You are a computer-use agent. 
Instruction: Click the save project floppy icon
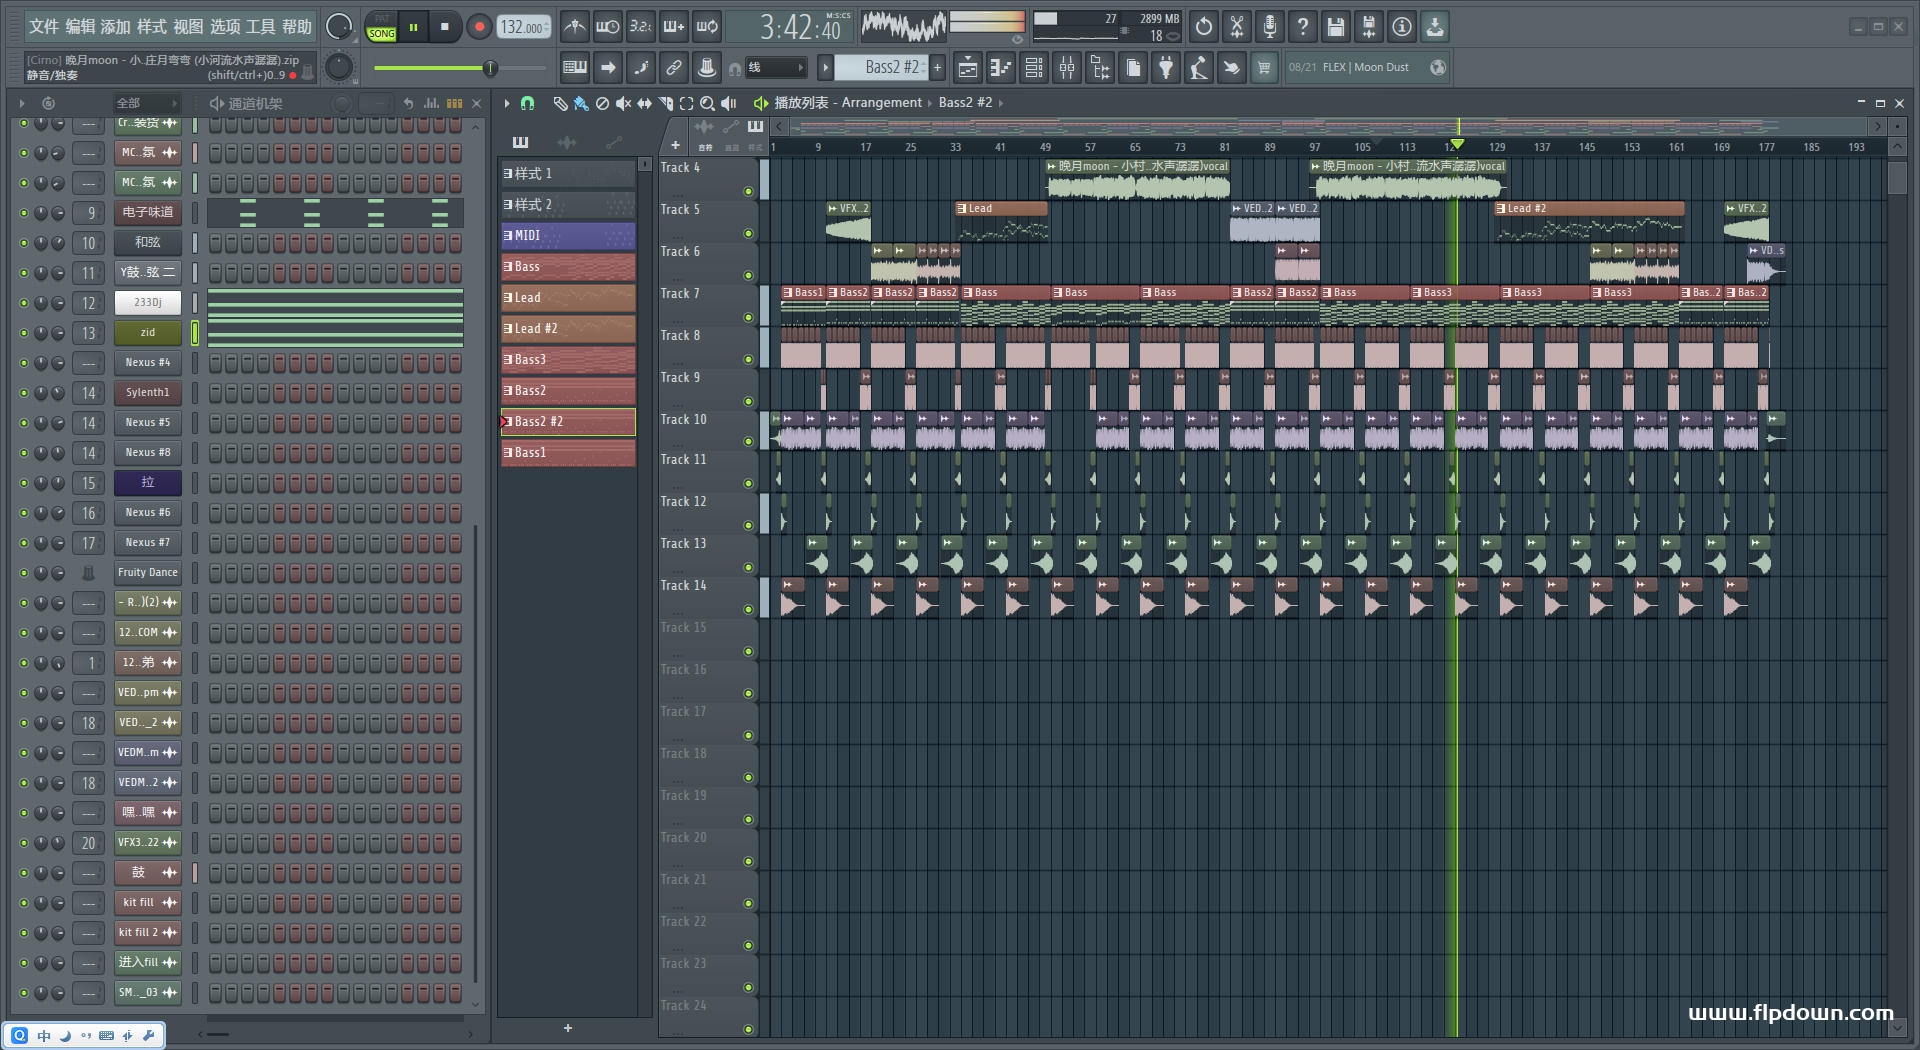[x=1335, y=27]
